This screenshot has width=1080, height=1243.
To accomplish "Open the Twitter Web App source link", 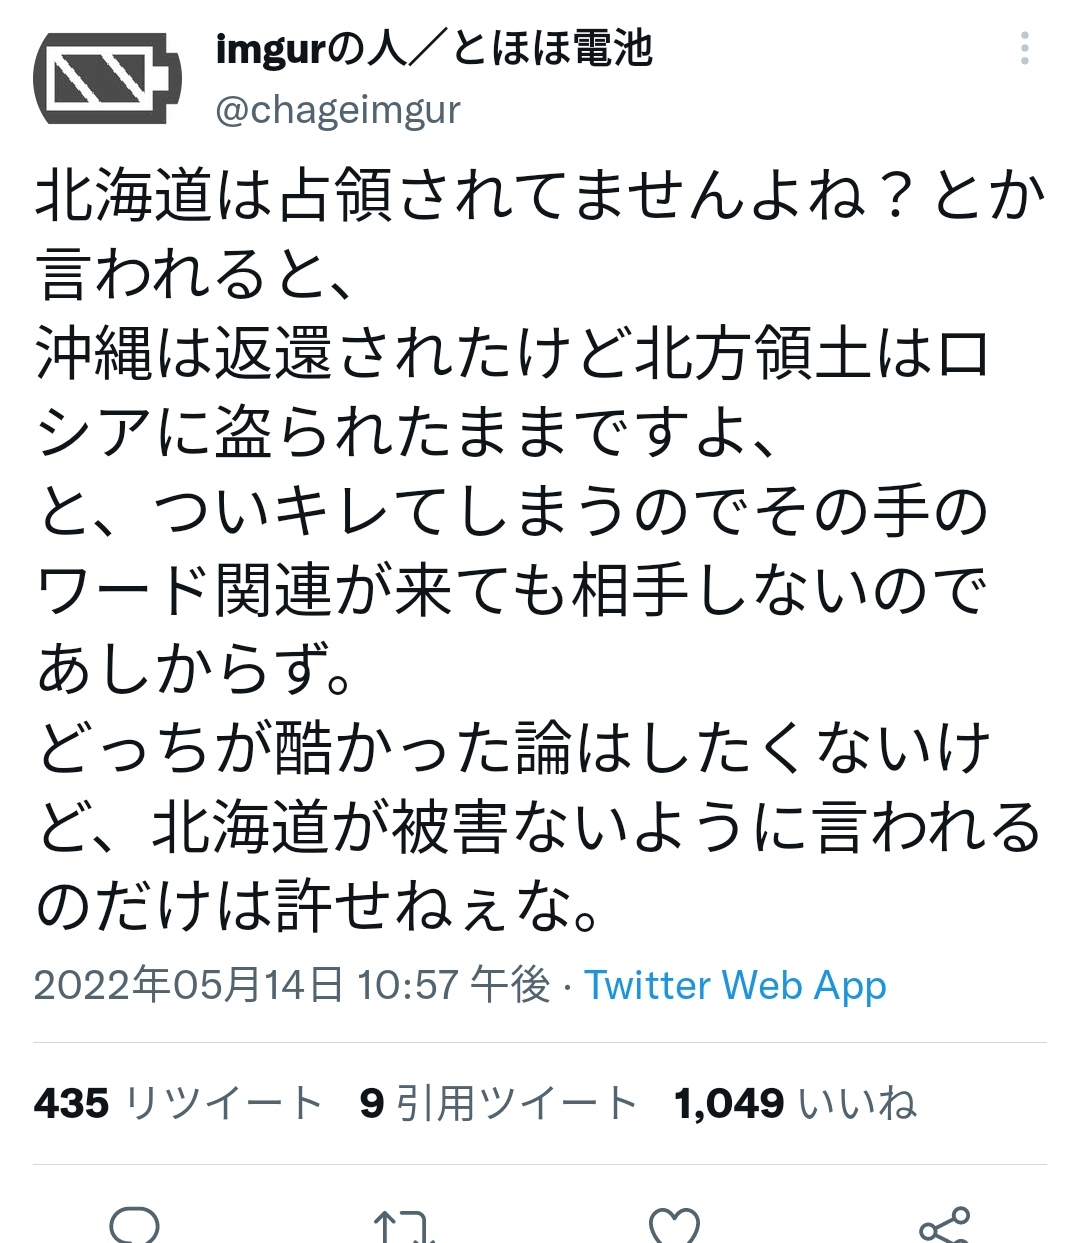I will (736, 986).
